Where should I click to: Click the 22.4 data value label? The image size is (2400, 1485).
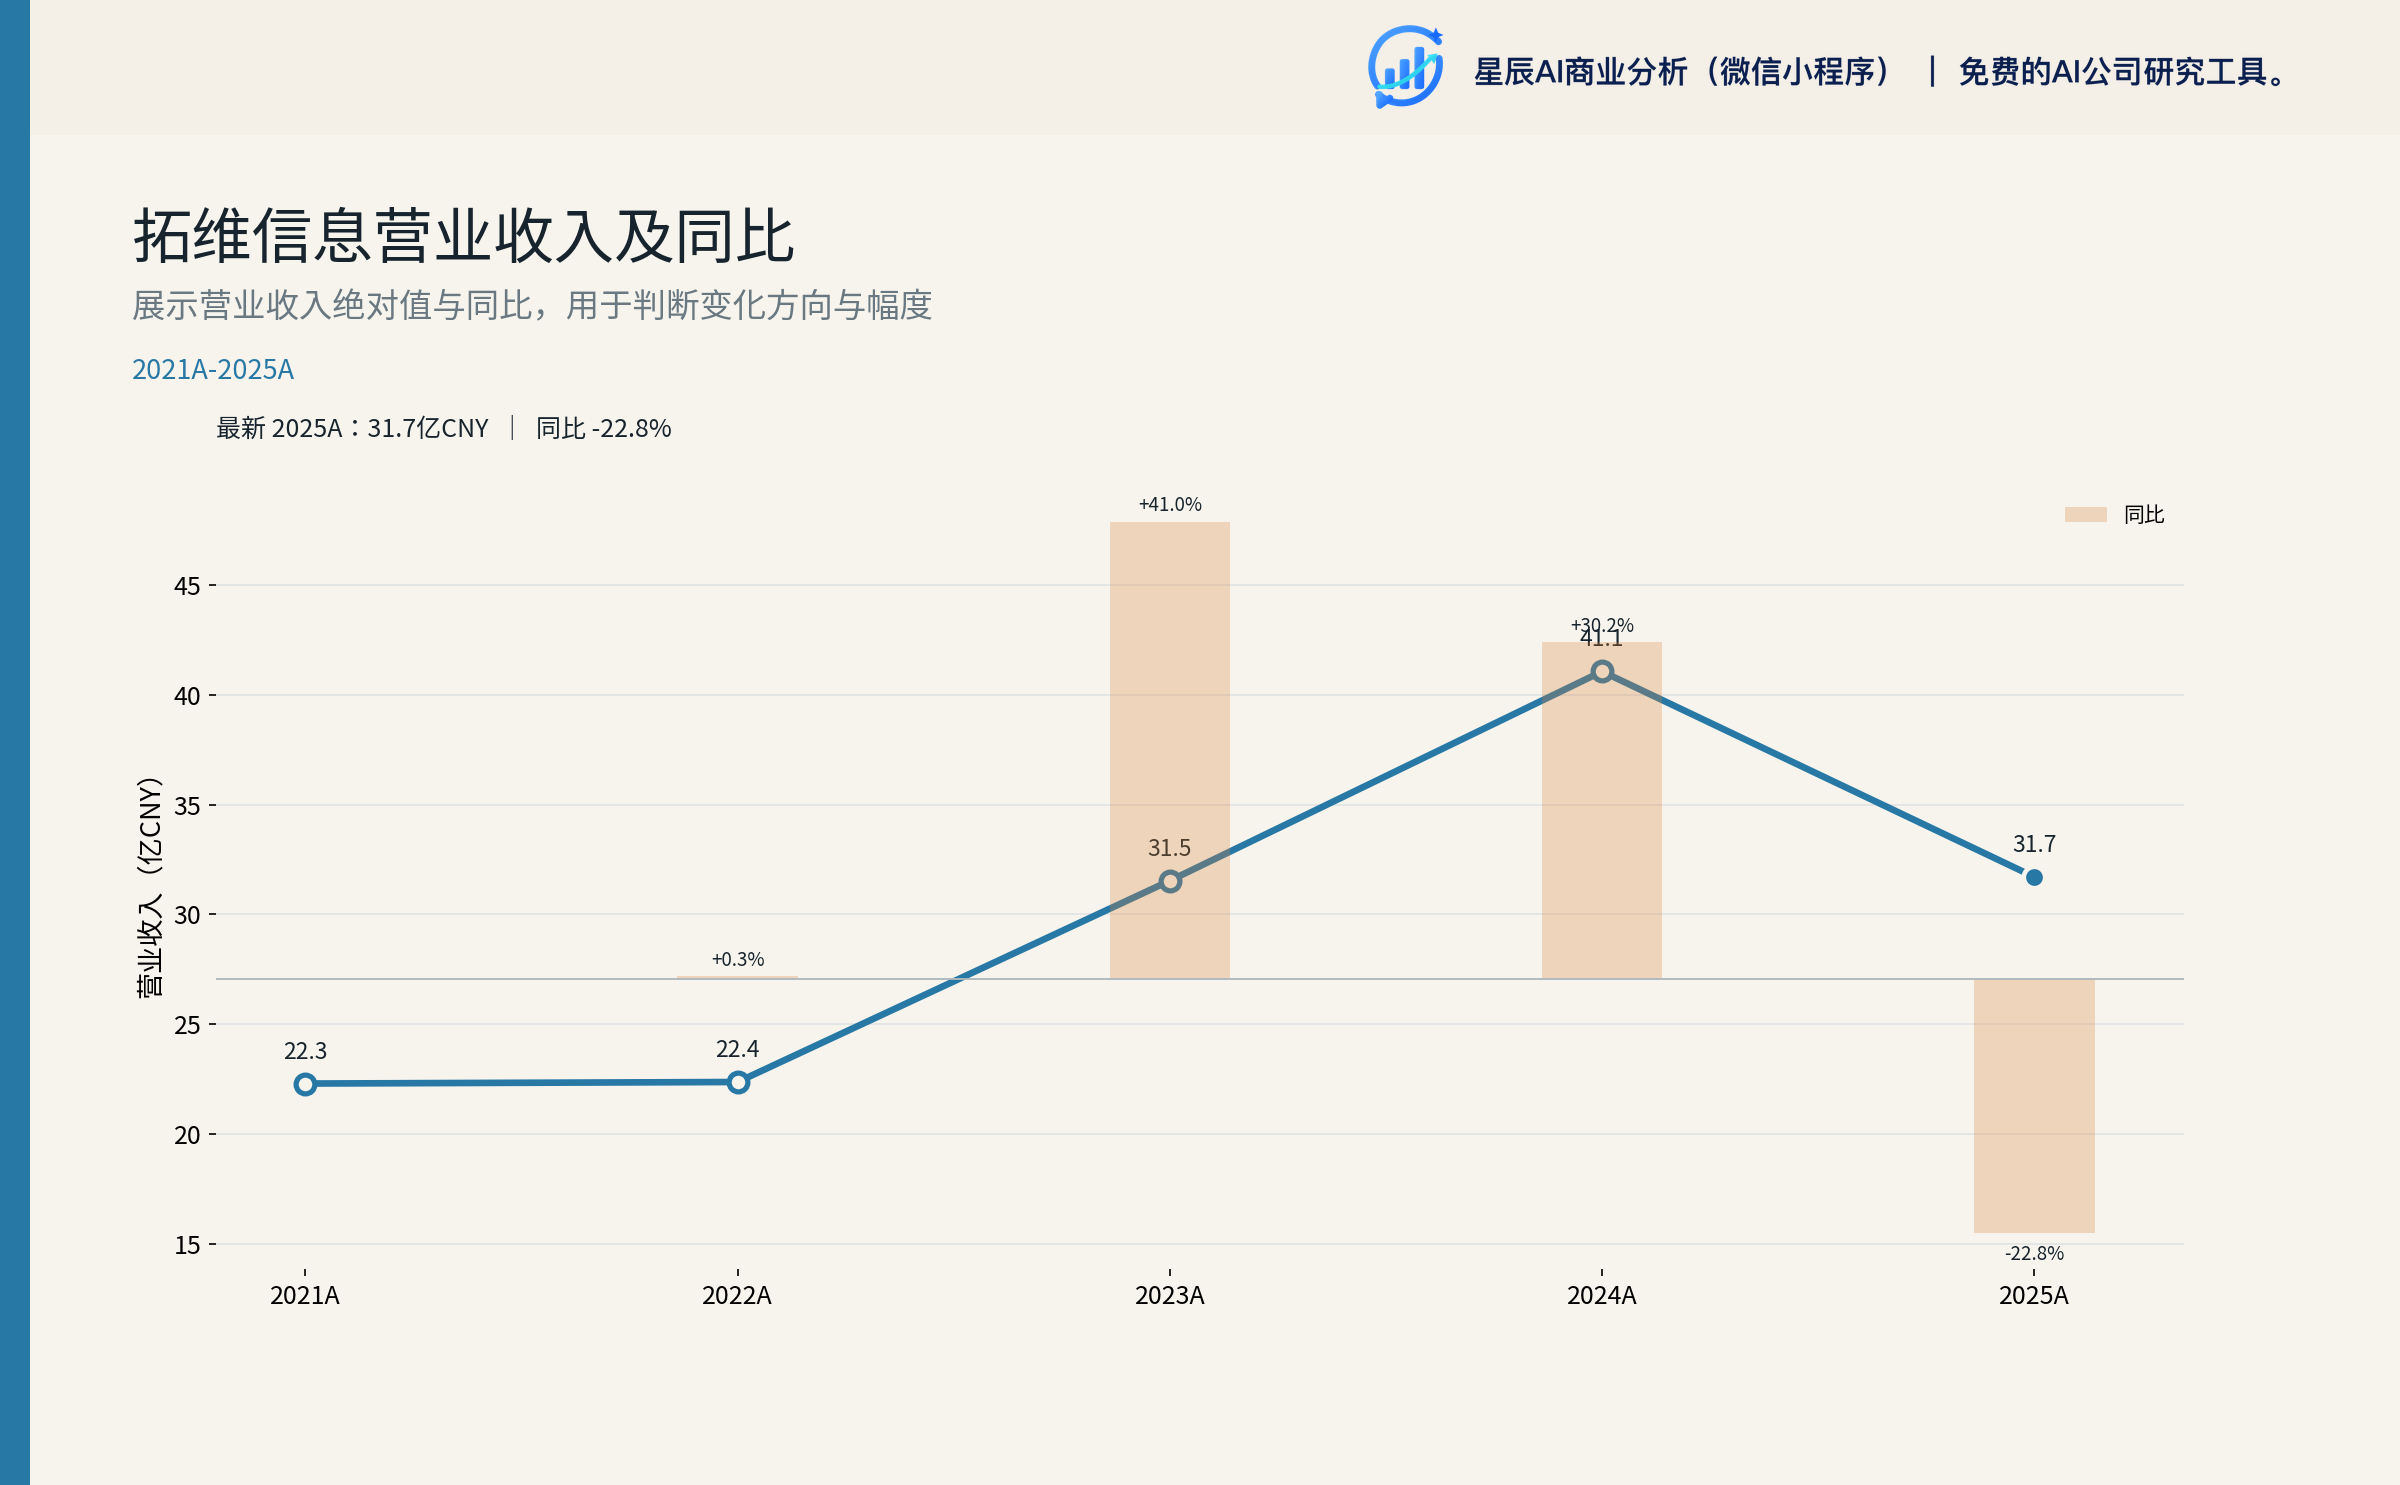738,1049
